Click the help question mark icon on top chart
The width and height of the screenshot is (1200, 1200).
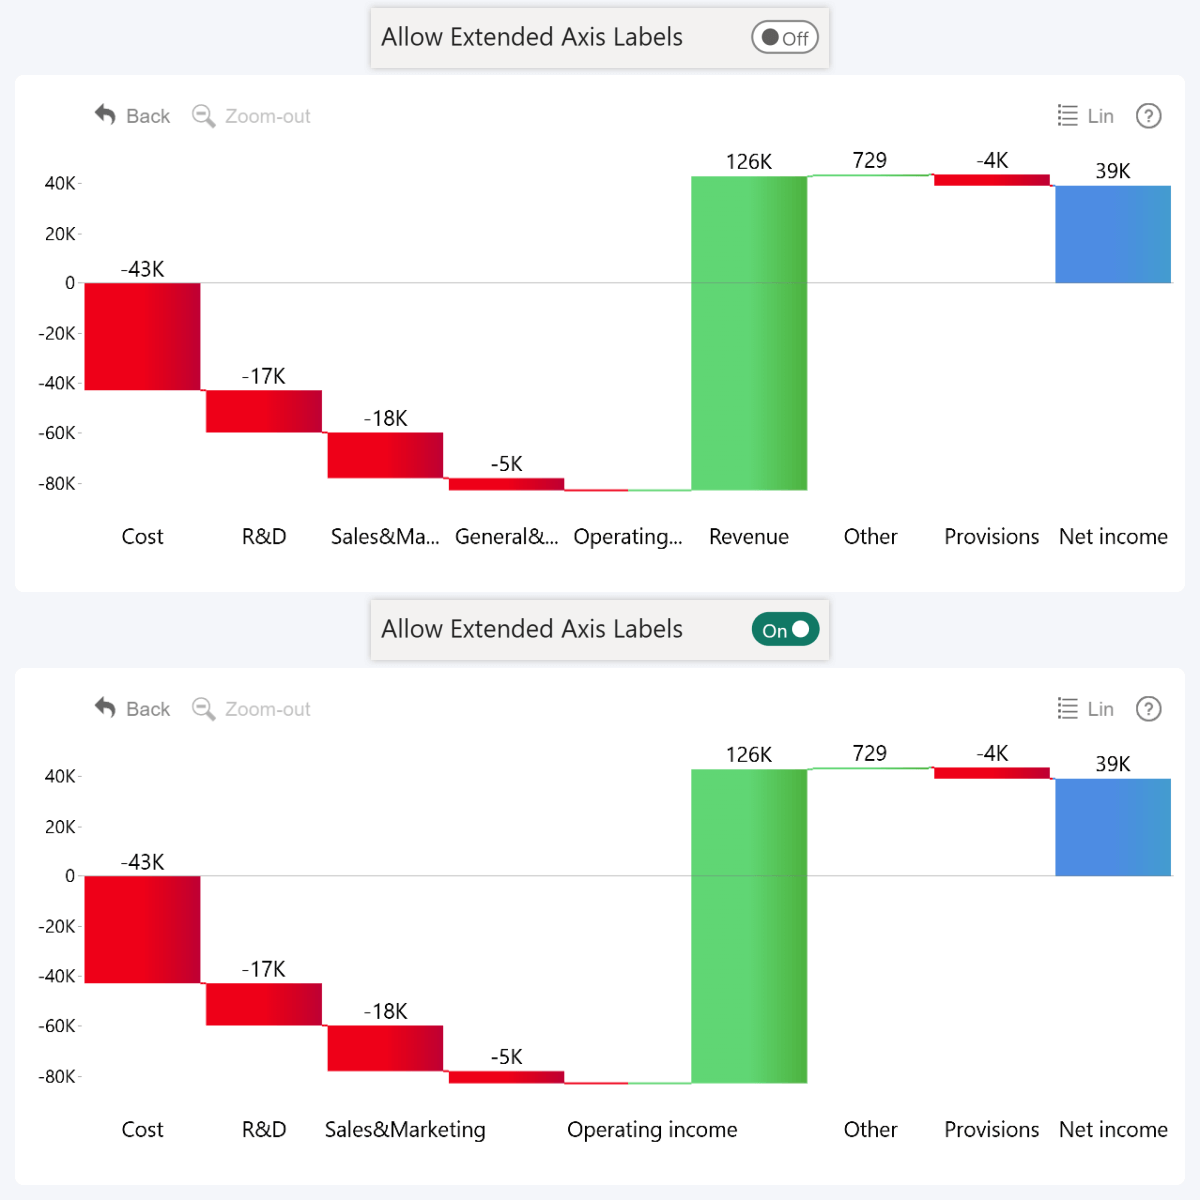(x=1148, y=116)
